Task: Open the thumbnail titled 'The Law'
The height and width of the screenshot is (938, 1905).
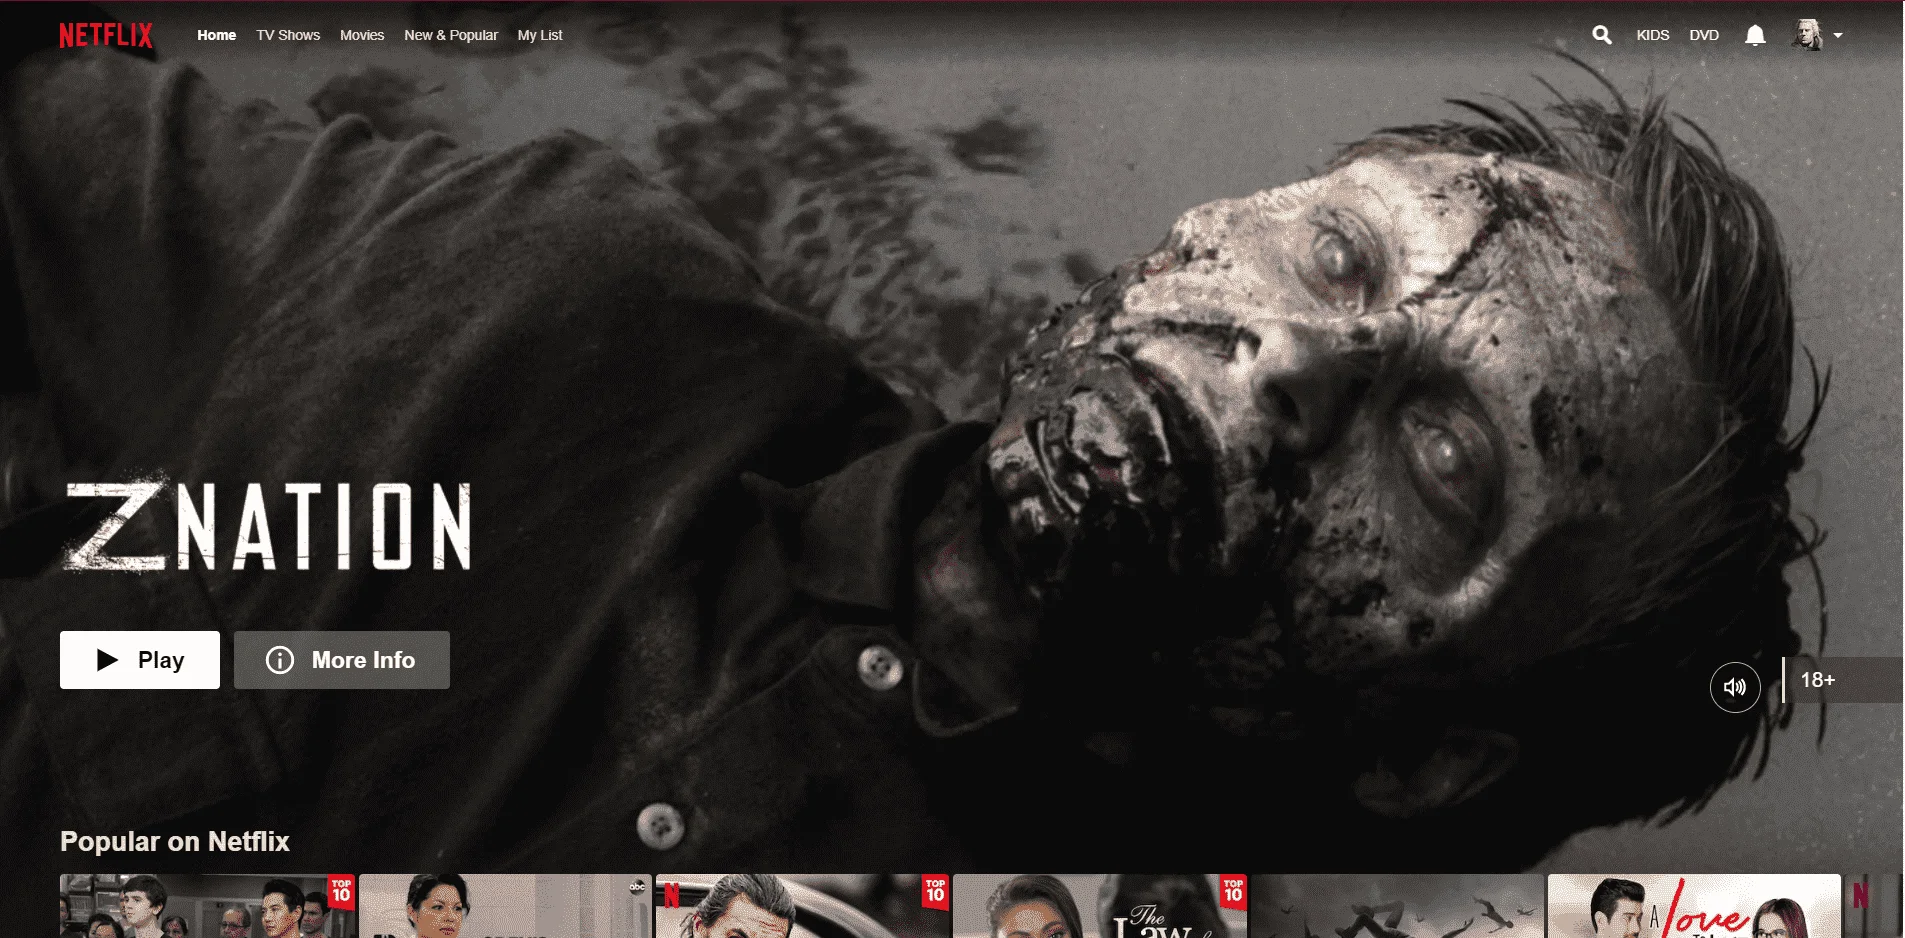Action: tap(1099, 906)
